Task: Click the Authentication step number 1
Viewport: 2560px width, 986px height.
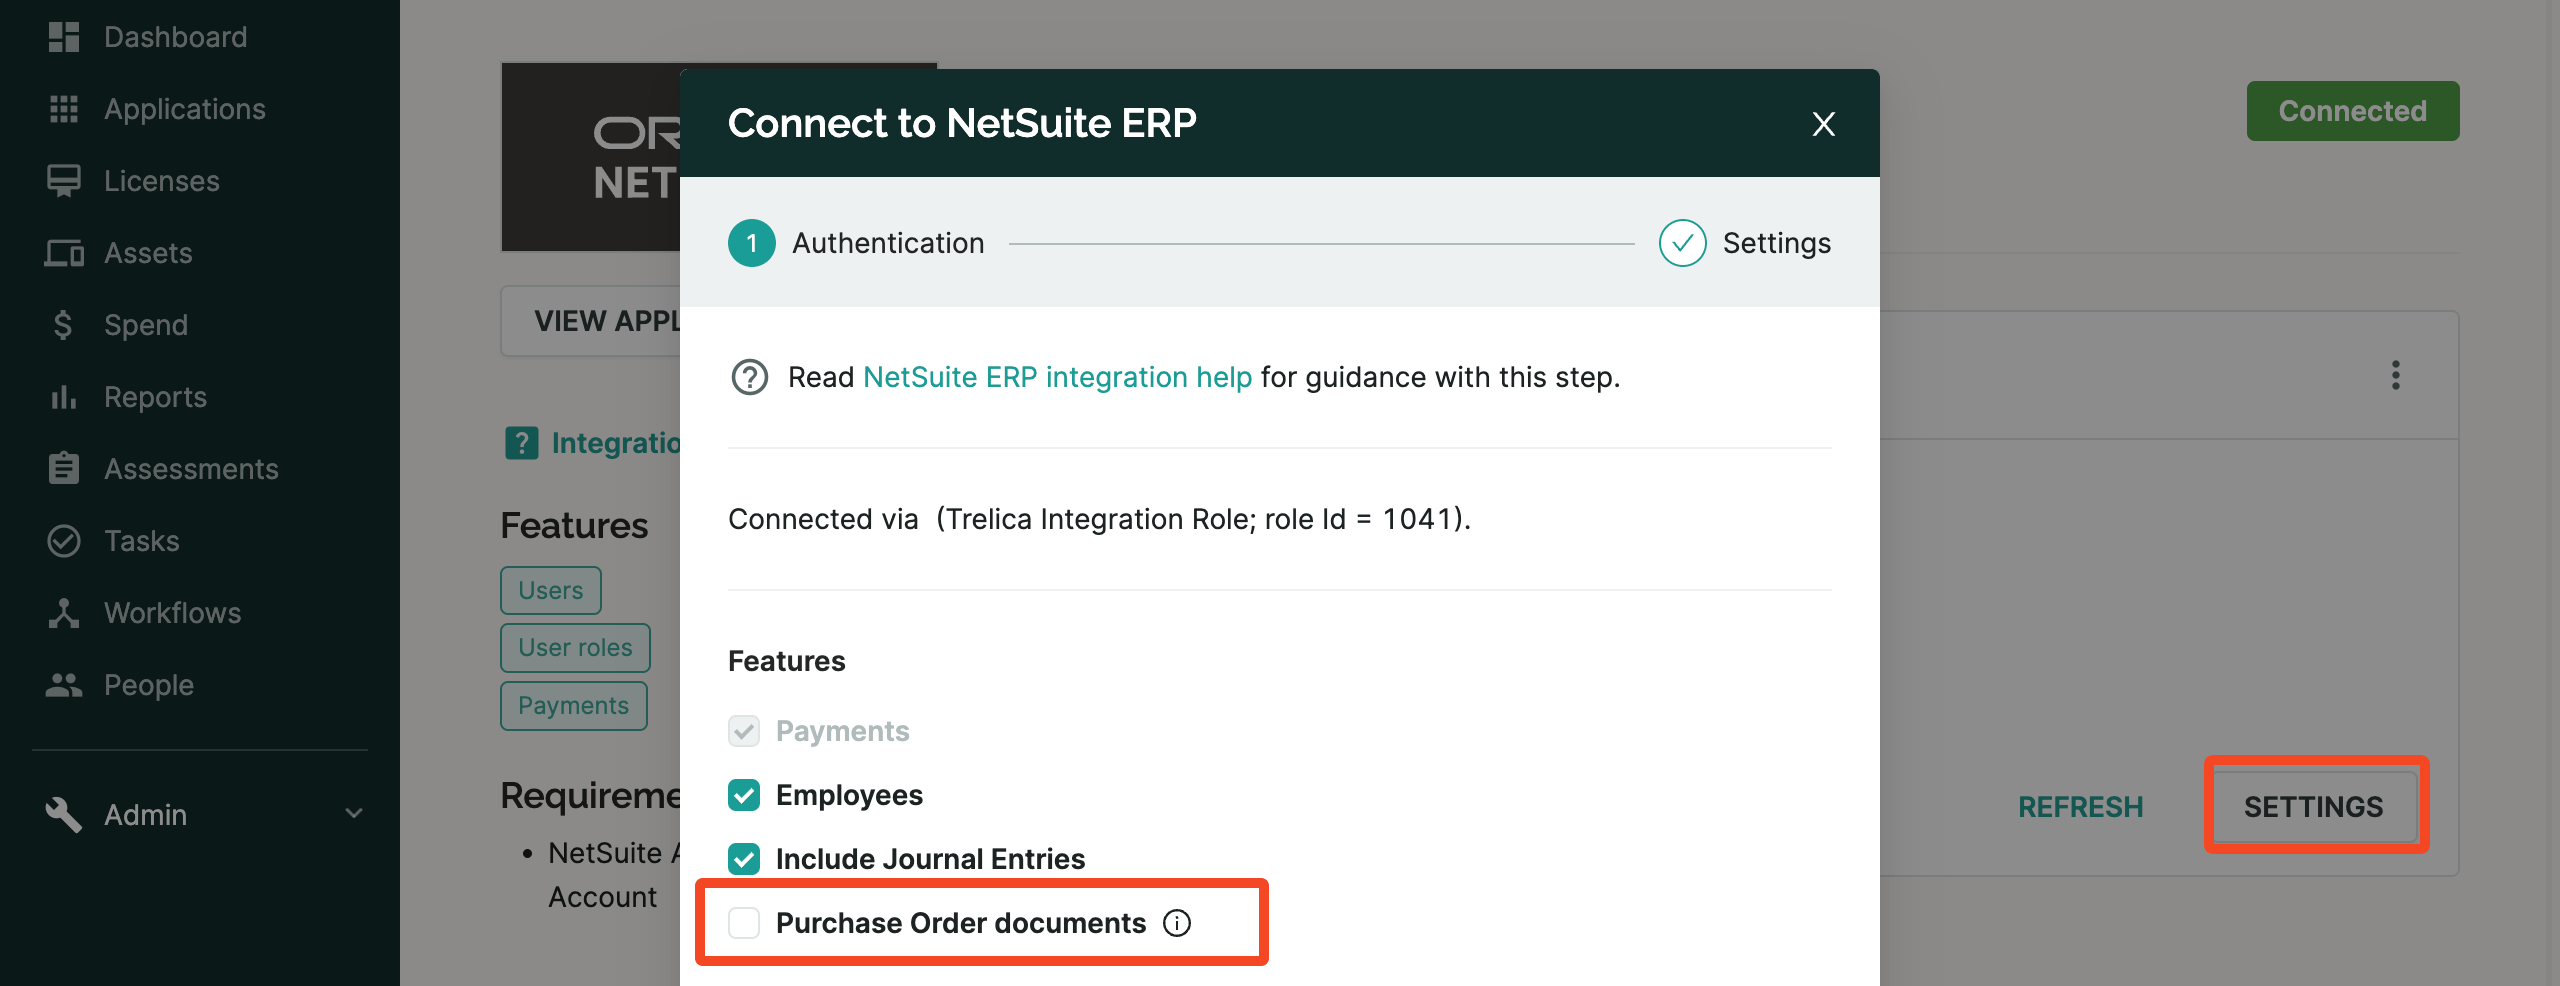Action: 752,243
